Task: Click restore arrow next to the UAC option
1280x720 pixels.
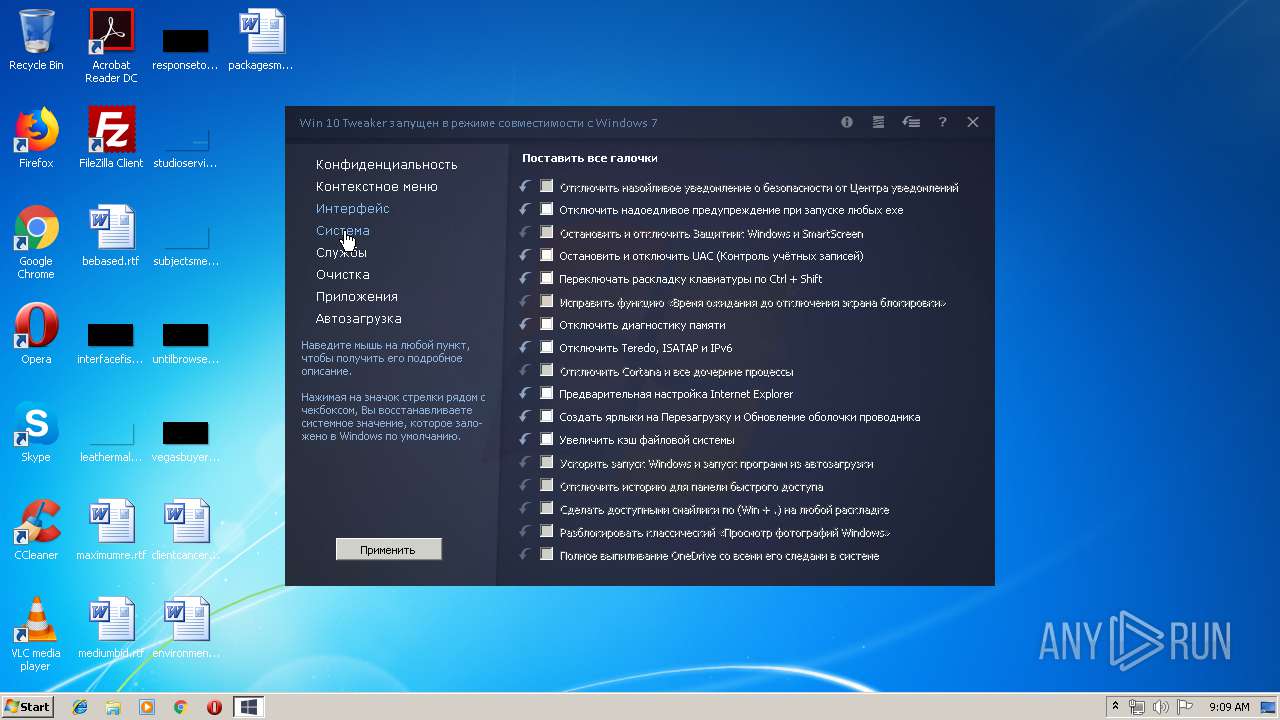Action: coord(525,255)
